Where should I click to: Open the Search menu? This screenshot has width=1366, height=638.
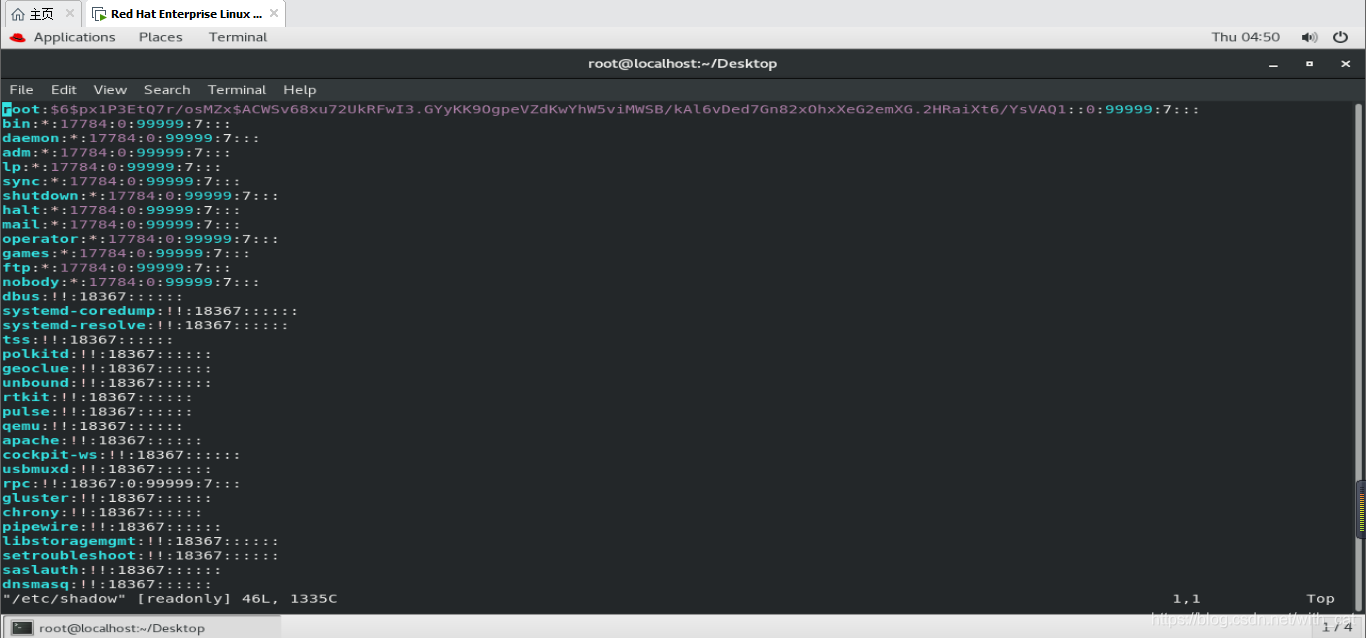pyautogui.click(x=167, y=89)
